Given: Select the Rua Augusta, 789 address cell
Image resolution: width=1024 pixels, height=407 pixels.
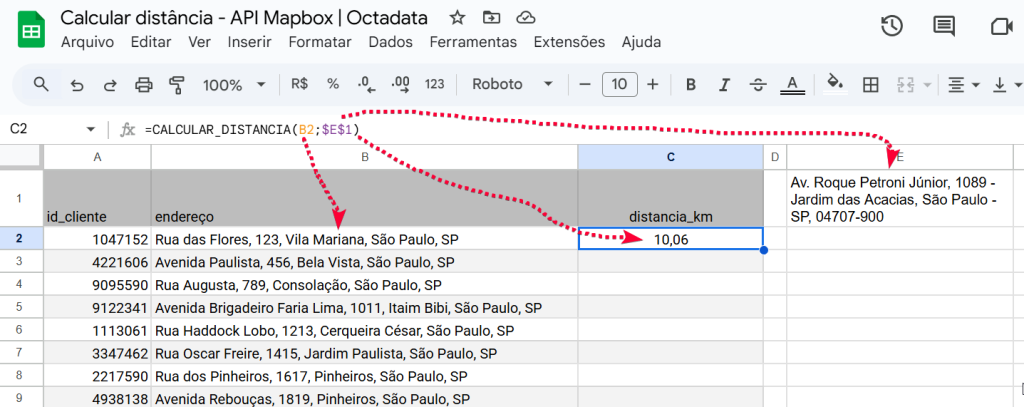Looking at the screenshot, I should click(x=364, y=285).
